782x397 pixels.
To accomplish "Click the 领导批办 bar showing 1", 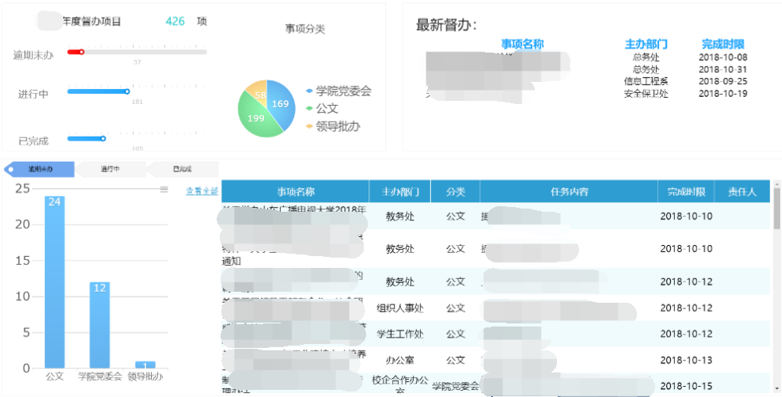I will coord(145,365).
